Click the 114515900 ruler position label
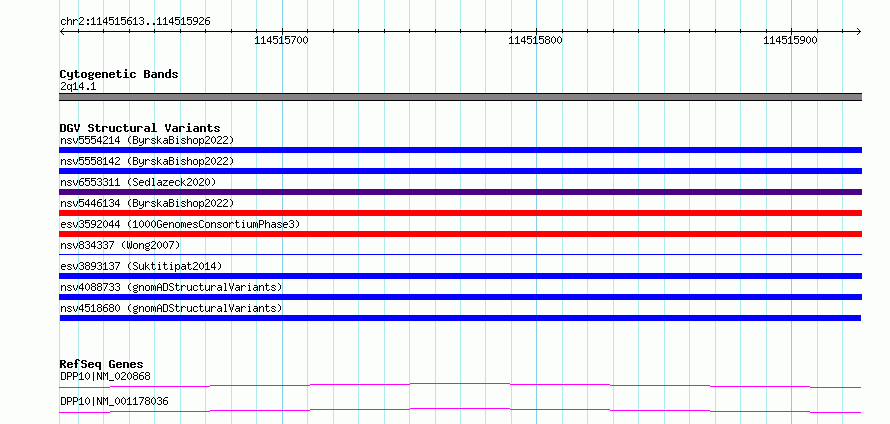The height and width of the screenshot is (424, 890). coord(790,40)
